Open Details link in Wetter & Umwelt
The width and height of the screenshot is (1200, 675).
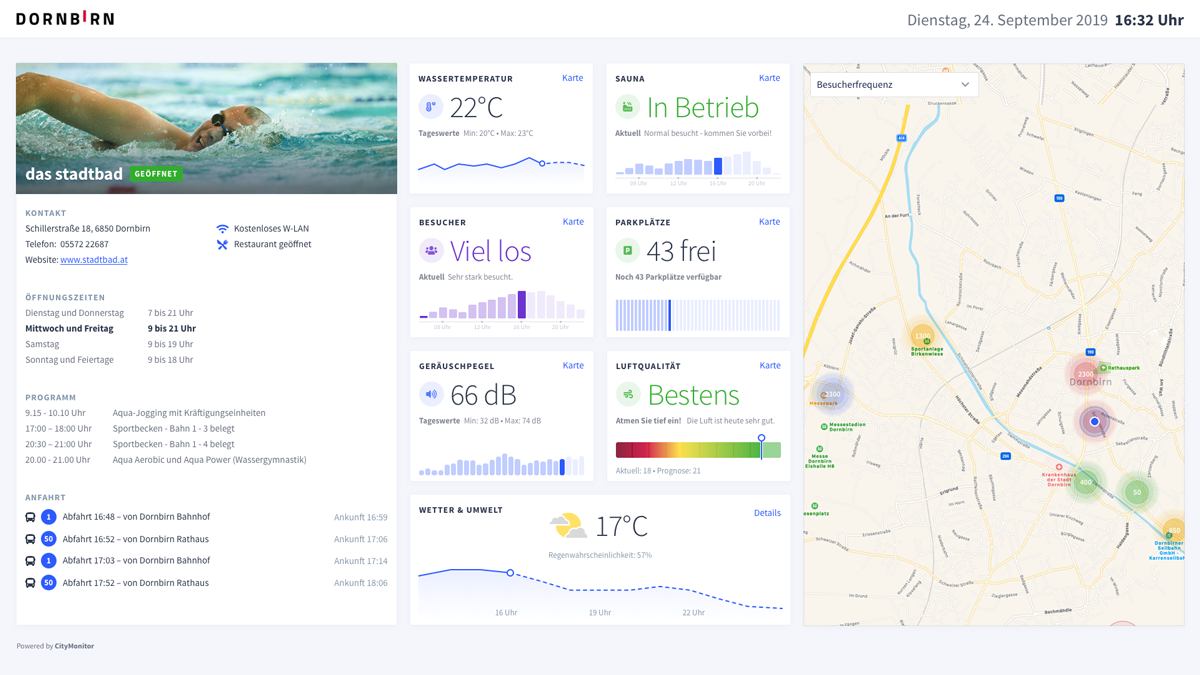click(x=767, y=513)
